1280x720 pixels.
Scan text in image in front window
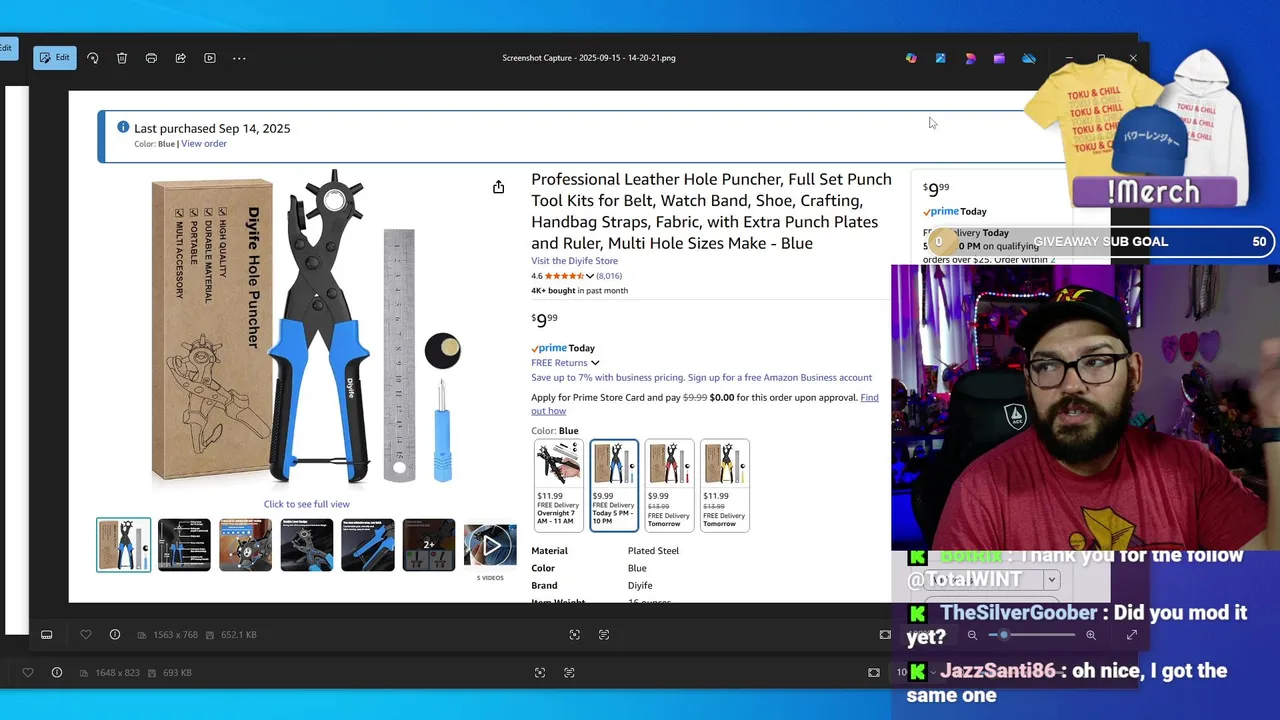click(x=604, y=635)
